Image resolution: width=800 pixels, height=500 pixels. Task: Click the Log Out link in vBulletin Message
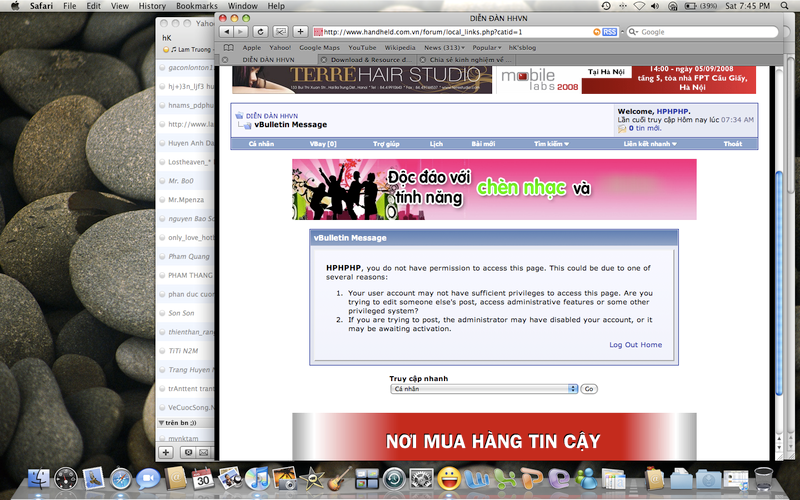coord(623,345)
